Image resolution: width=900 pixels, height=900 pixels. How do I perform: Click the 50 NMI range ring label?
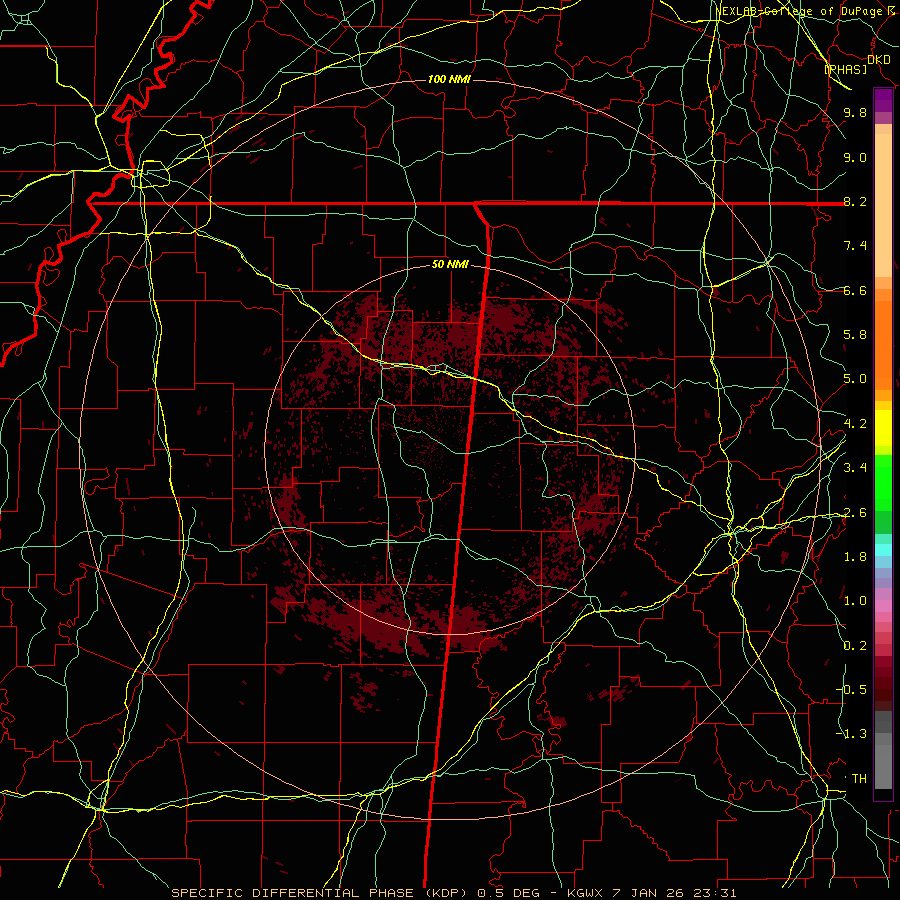click(451, 264)
